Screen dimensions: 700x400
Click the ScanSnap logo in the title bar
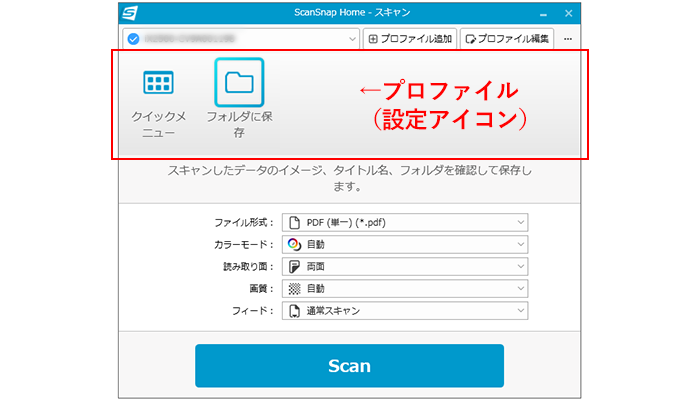point(130,13)
